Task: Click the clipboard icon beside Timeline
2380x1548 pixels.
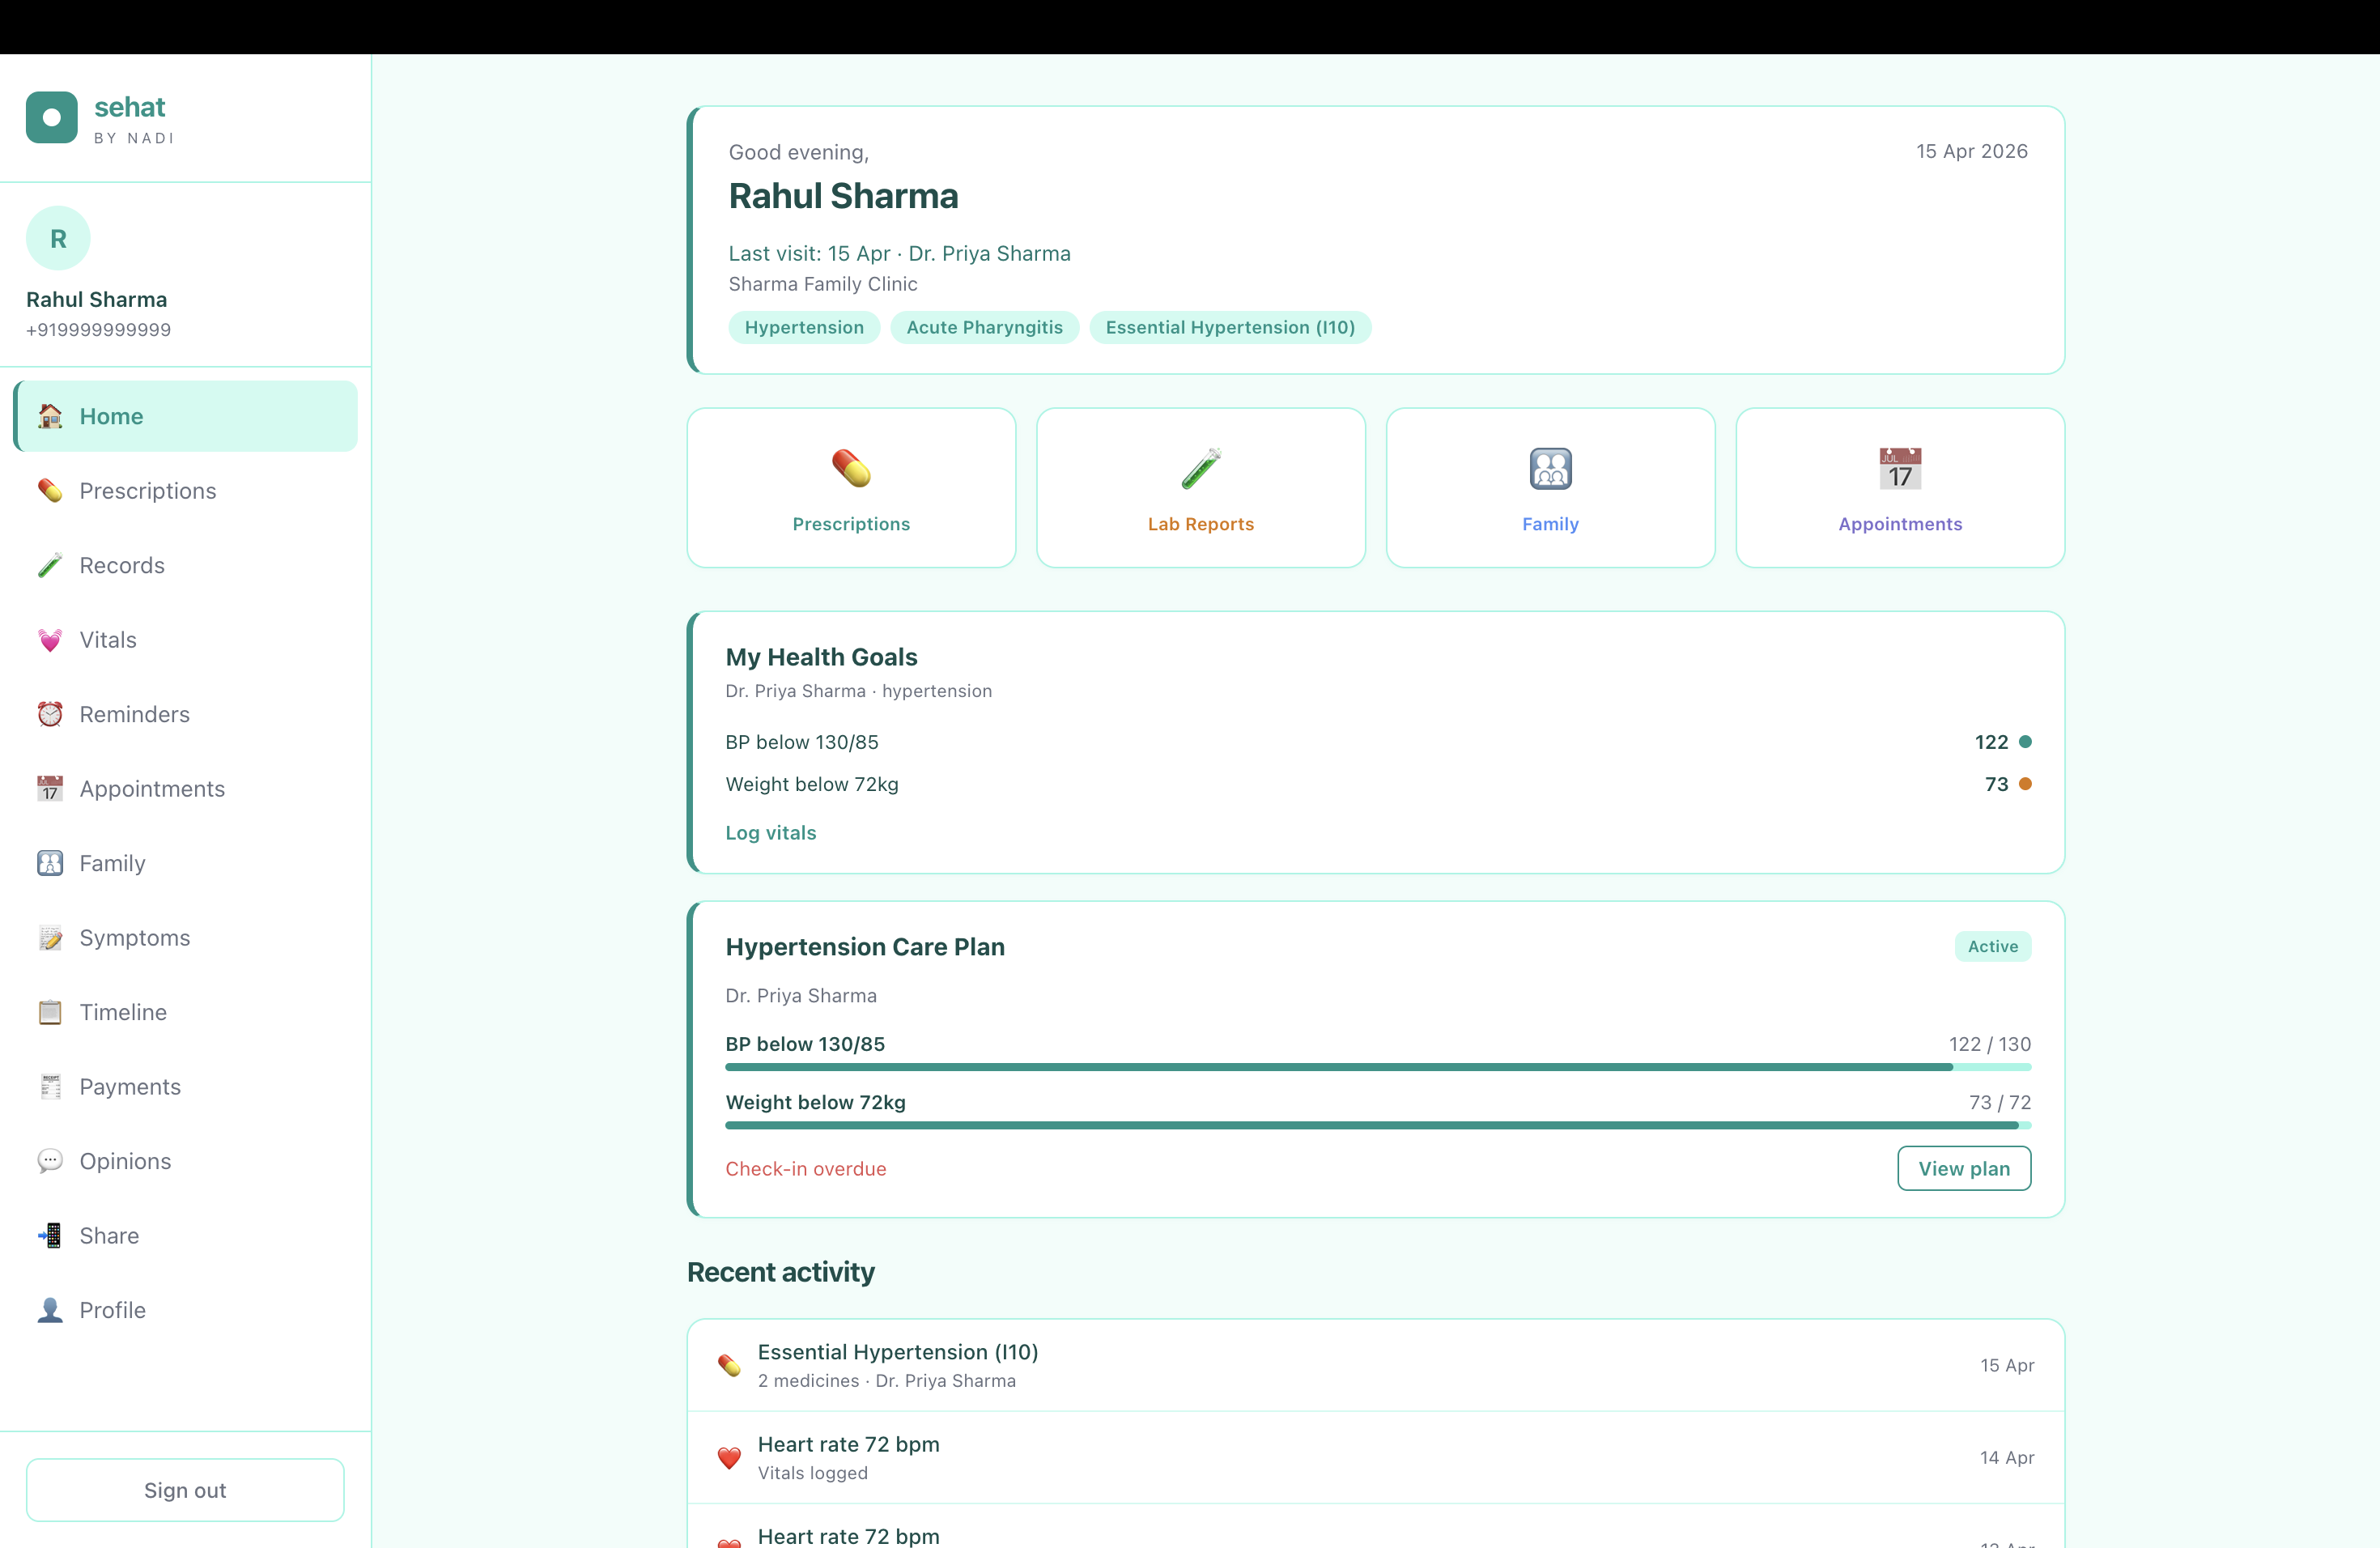Action: pyautogui.click(x=50, y=1012)
